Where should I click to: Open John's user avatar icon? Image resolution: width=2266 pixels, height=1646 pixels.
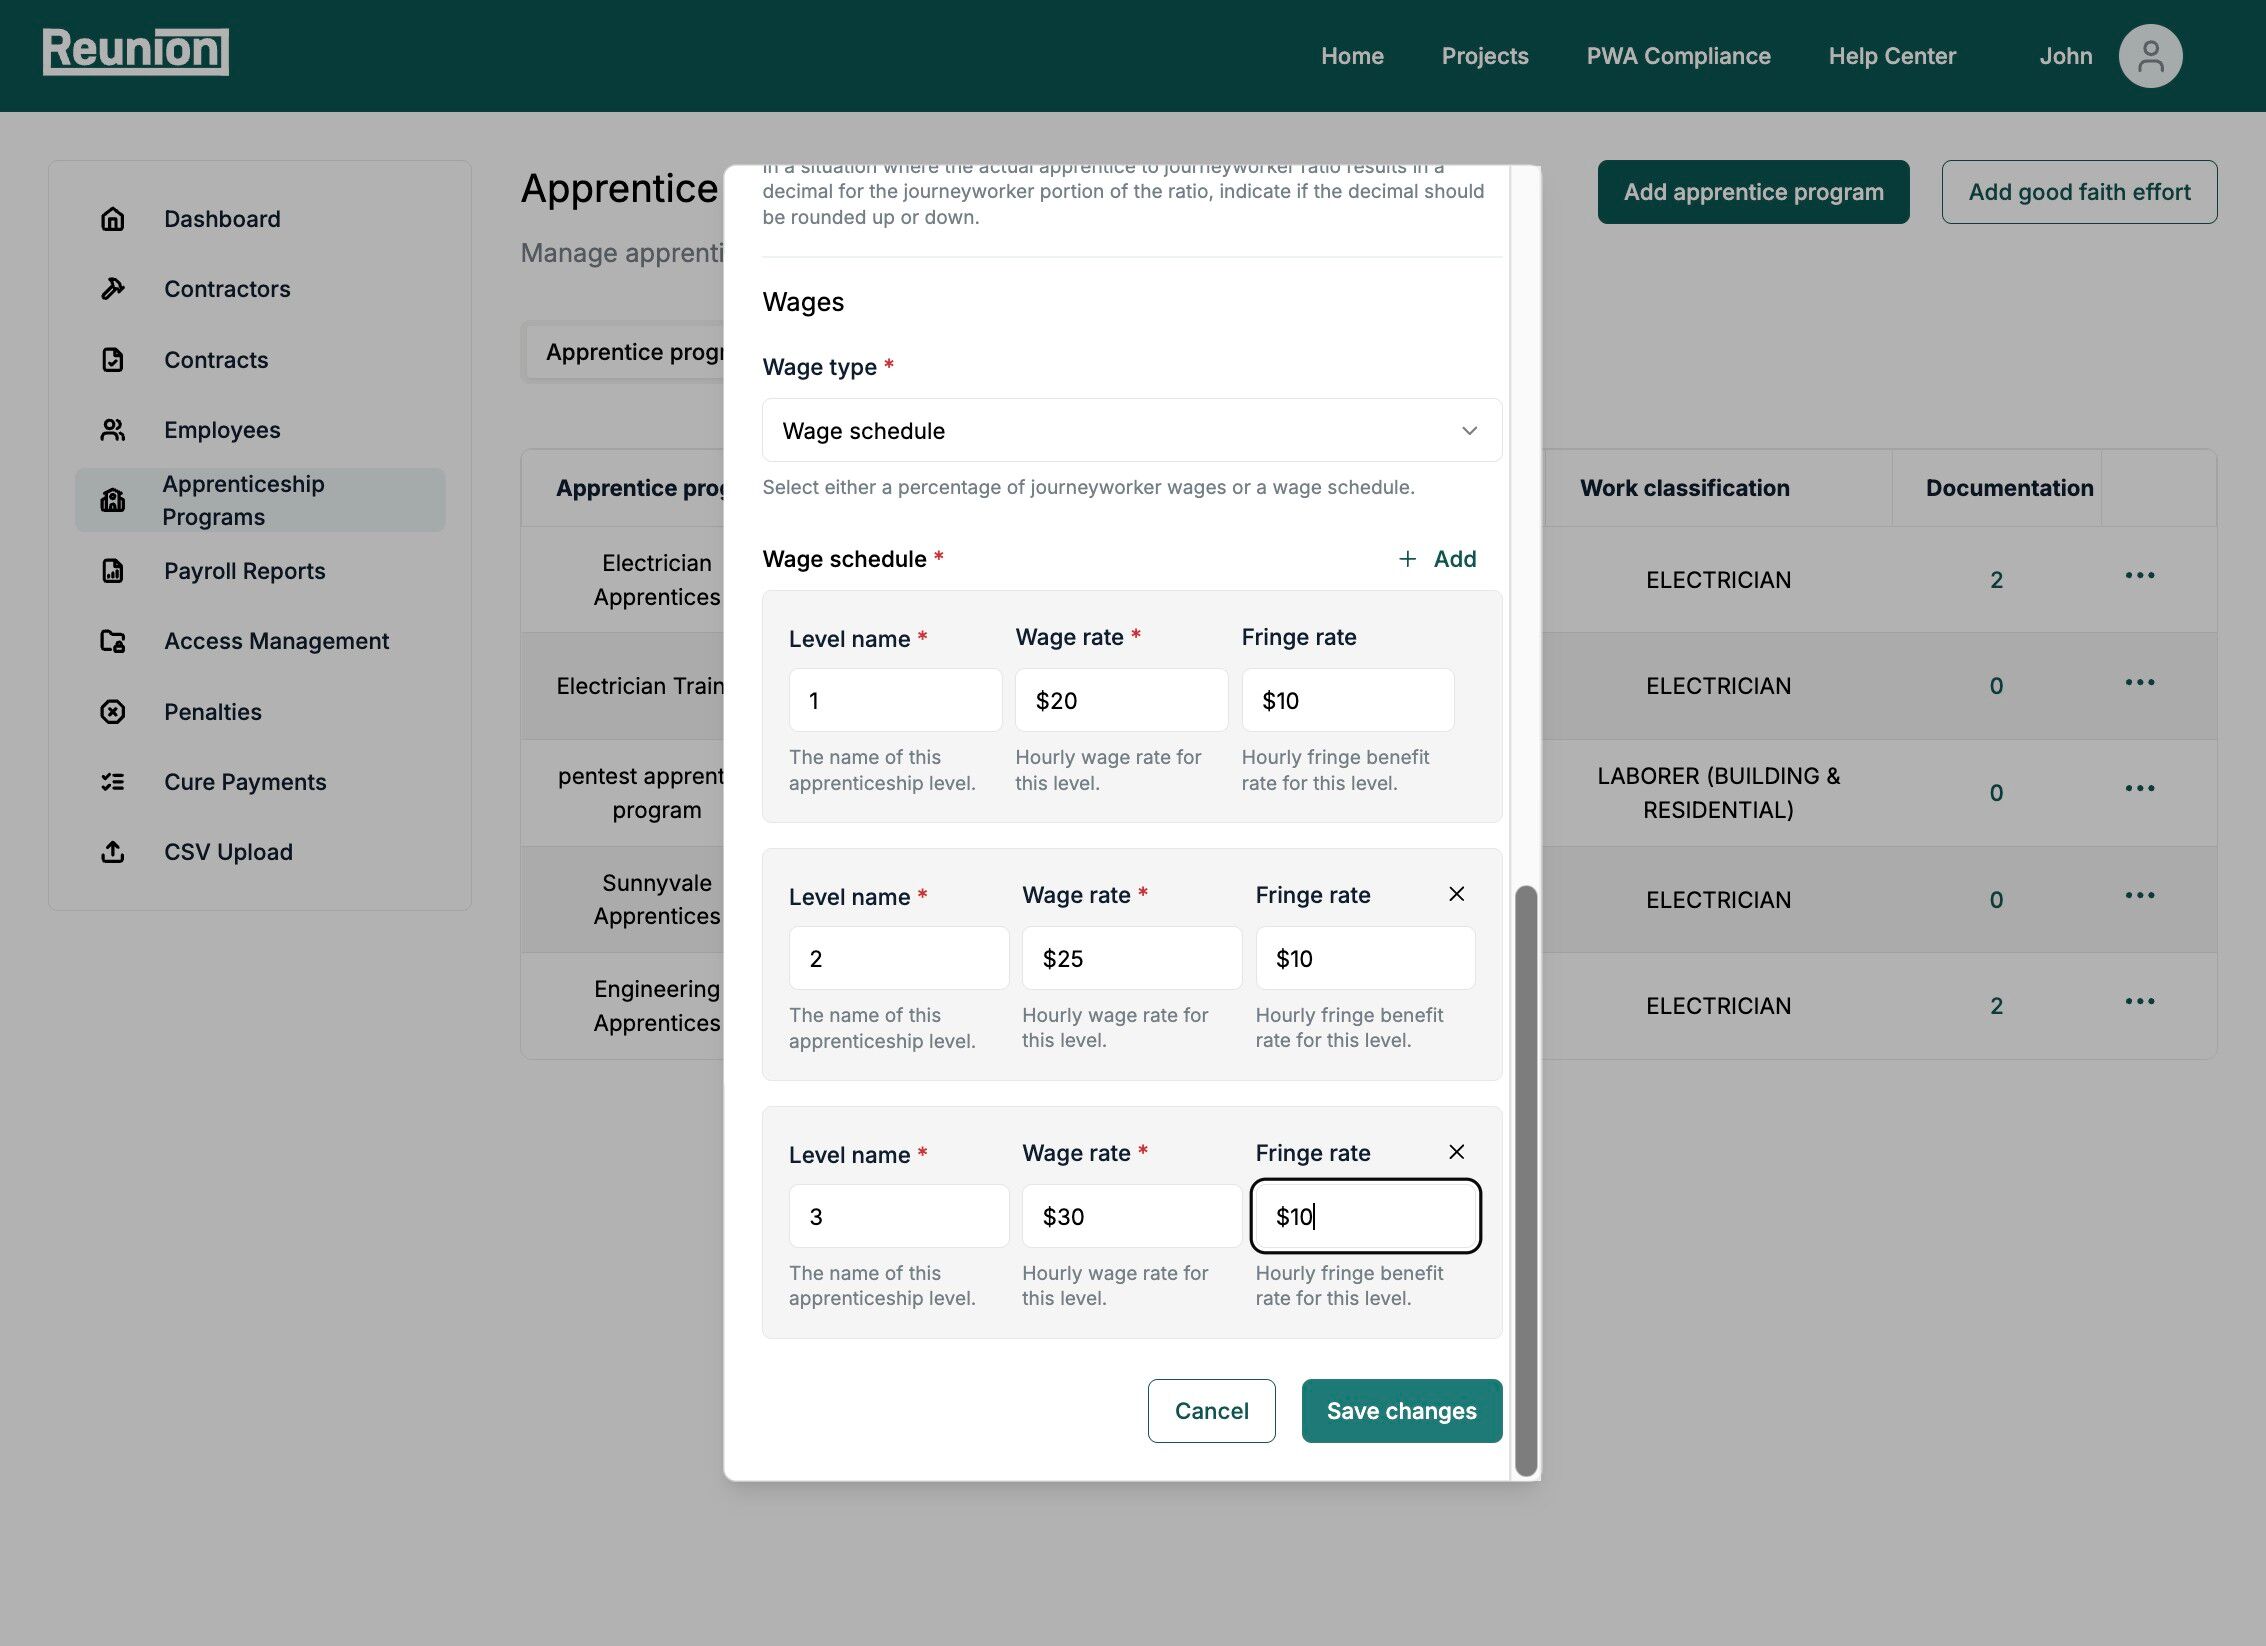(x=2149, y=56)
